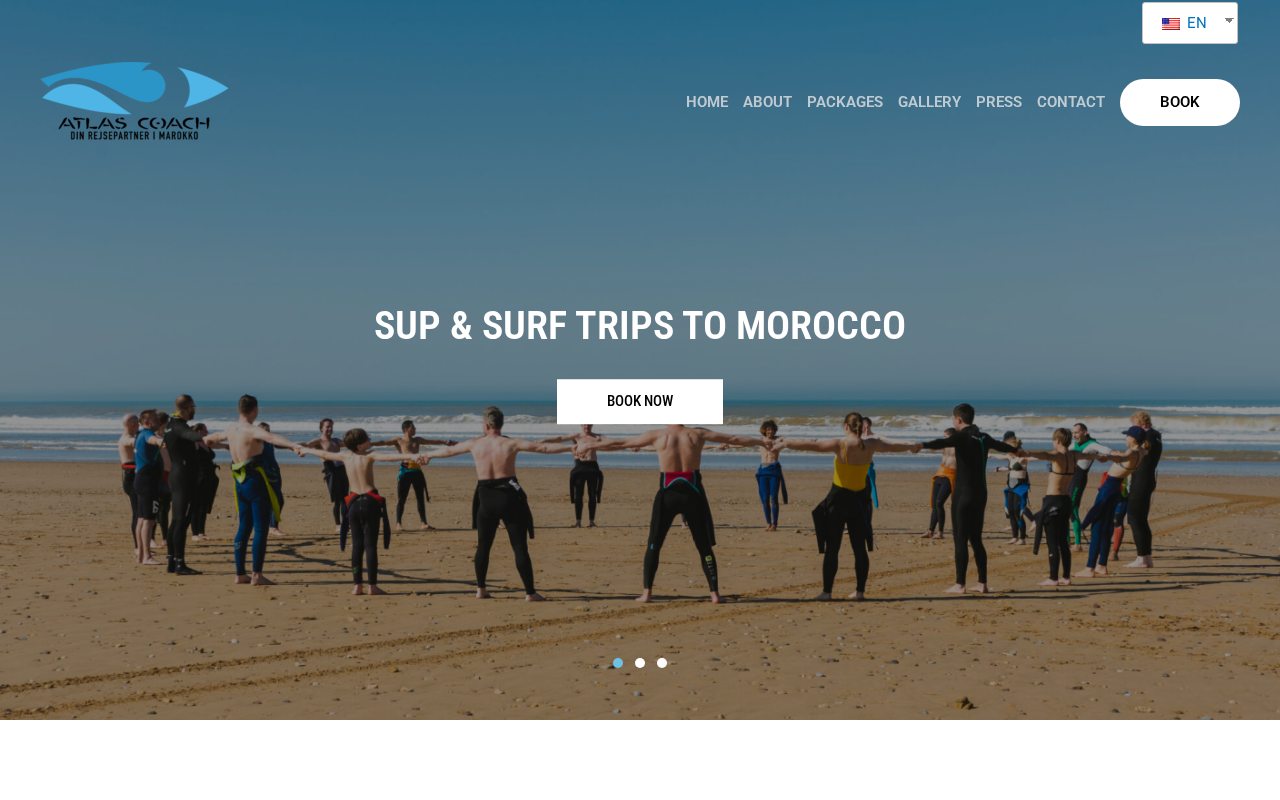Select the first blue carousel dot
Viewport: 1280px width, 800px height.
[618, 663]
